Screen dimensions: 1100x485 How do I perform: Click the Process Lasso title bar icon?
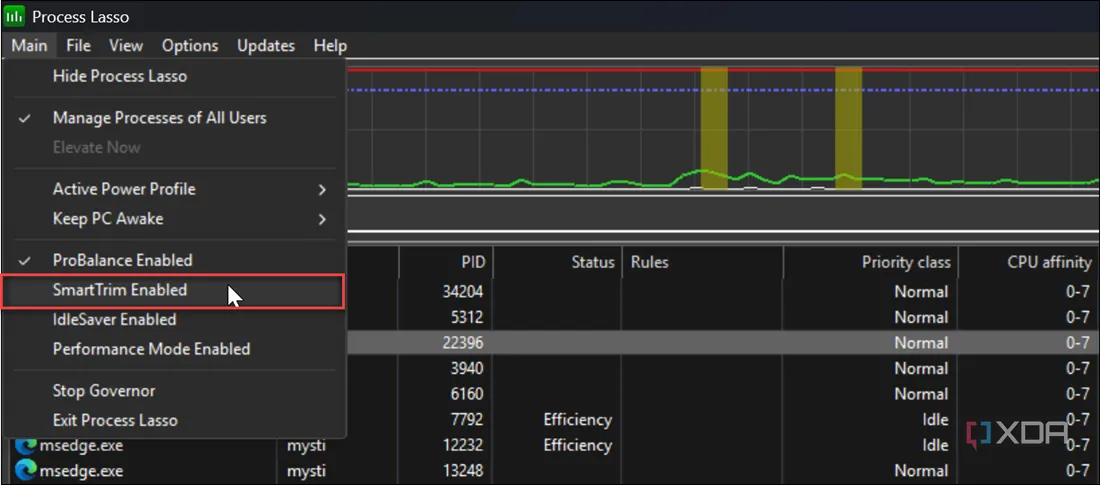(14, 15)
